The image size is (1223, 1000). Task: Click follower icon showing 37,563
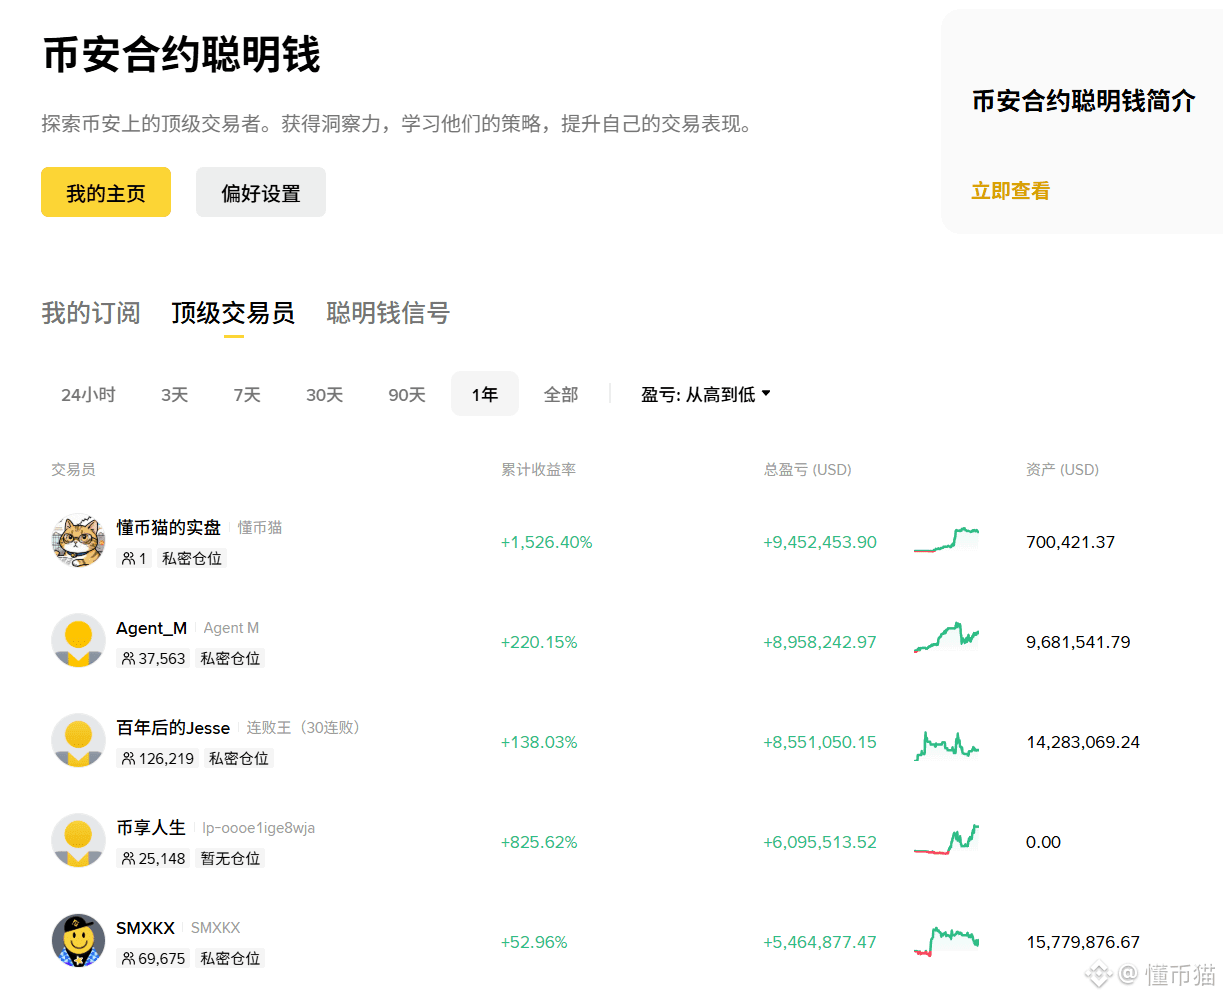[x=128, y=658]
